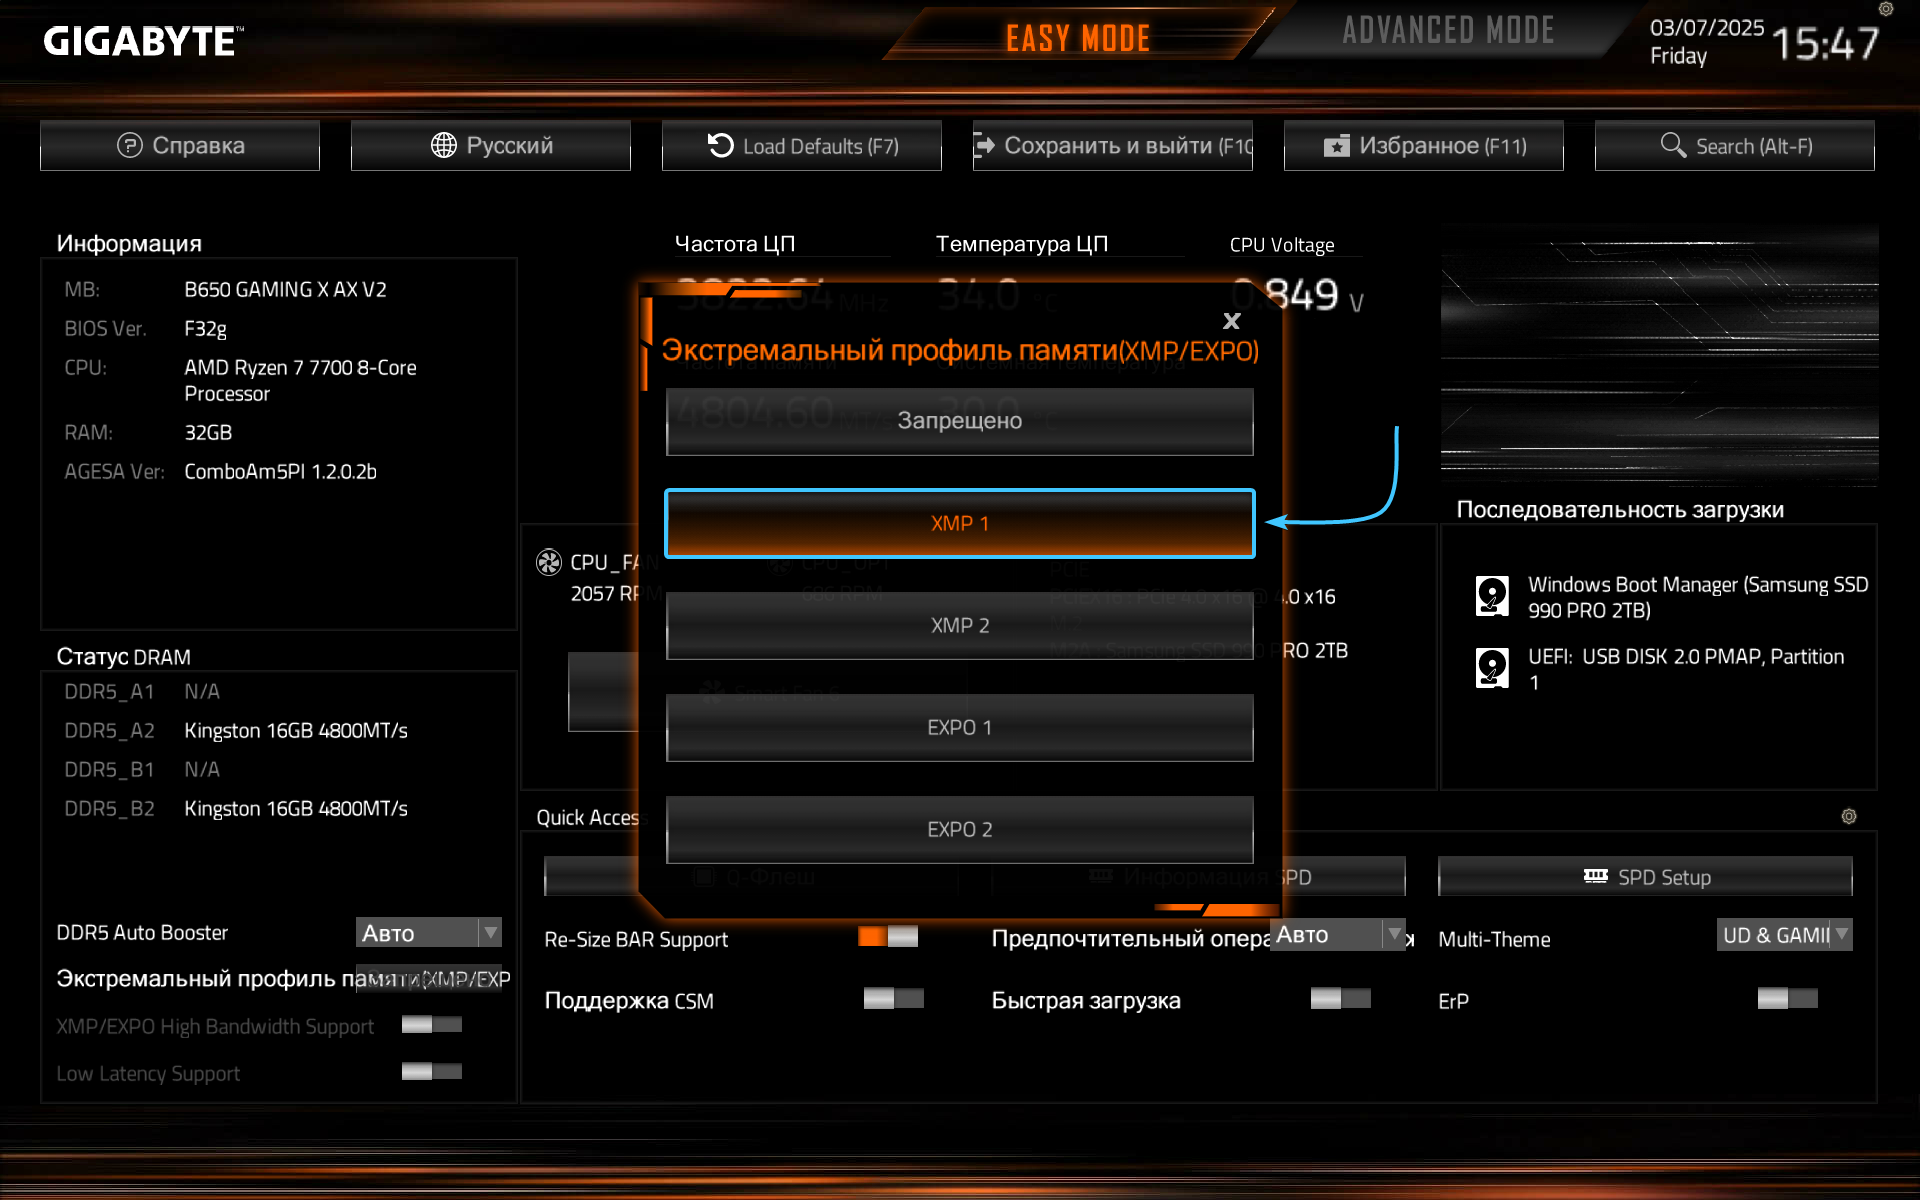Click the 15:47 system clock
The height and width of the screenshot is (1200, 1920).
pos(1825,44)
